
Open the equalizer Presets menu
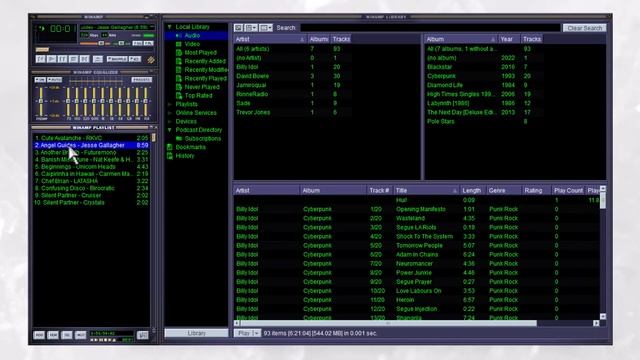click(x=142, y=80)
